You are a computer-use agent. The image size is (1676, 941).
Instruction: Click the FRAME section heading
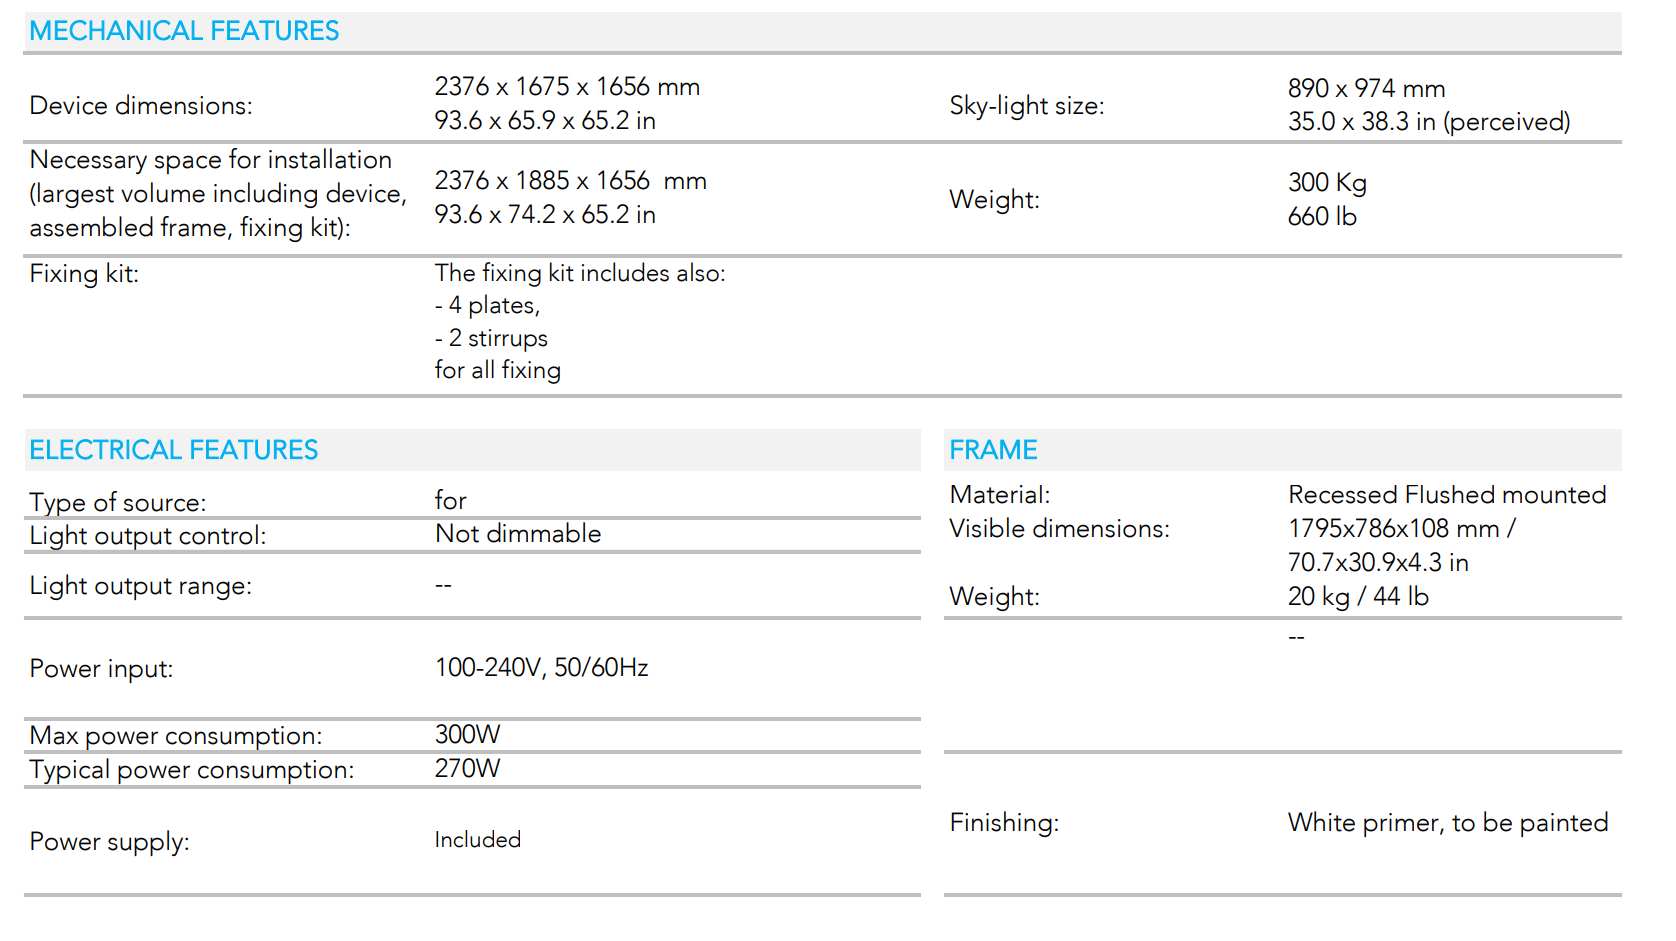993,450
